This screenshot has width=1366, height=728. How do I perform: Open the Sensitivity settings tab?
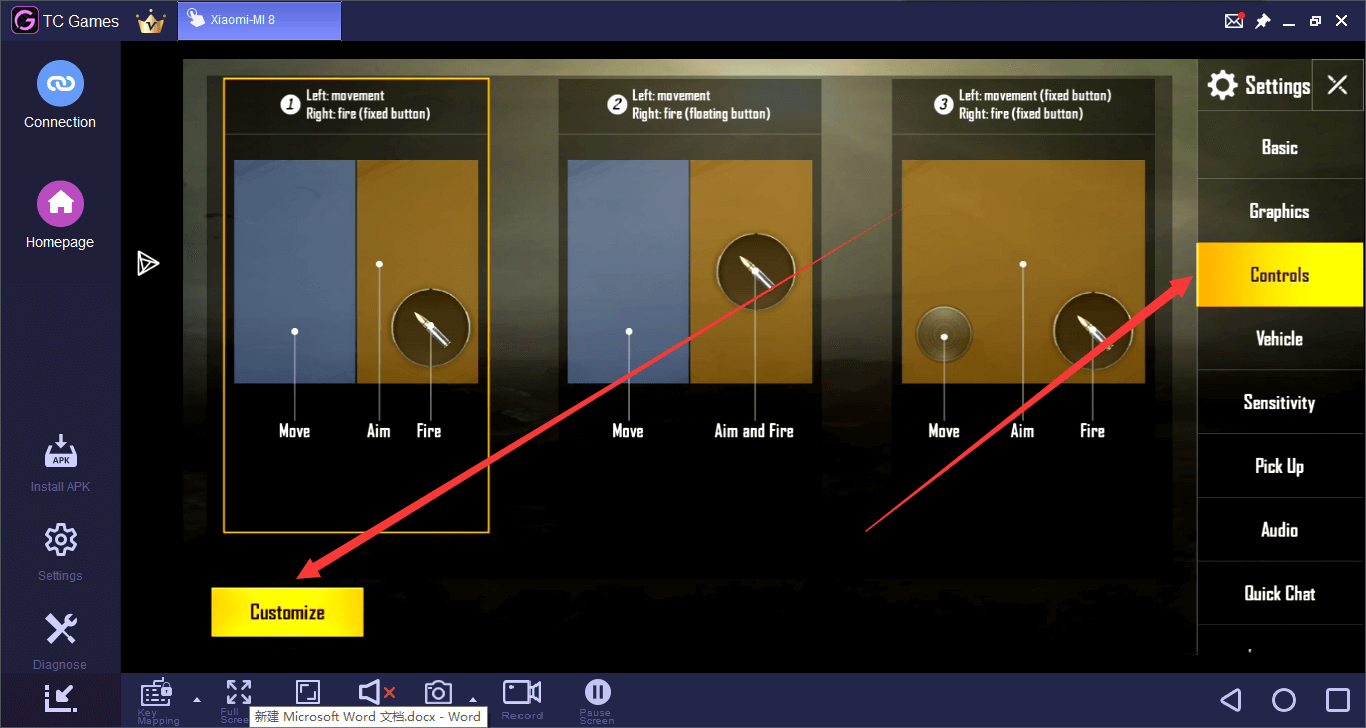coord(1280,402)
